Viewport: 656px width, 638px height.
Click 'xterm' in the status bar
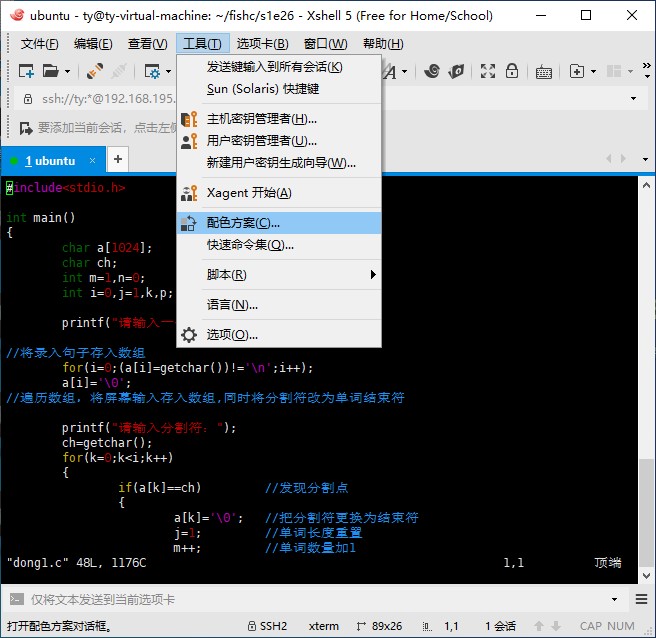point(324,626)
